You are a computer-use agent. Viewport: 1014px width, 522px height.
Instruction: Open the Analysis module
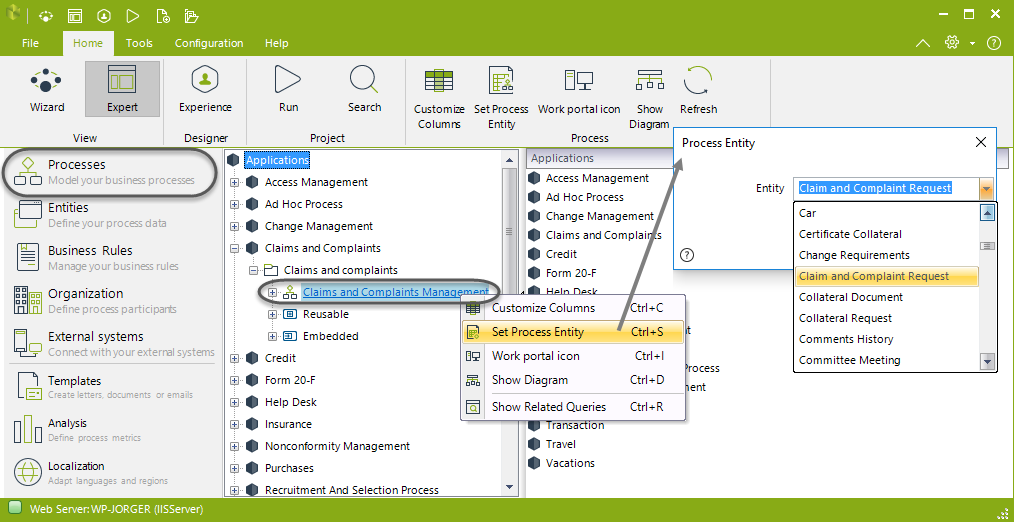110,430
